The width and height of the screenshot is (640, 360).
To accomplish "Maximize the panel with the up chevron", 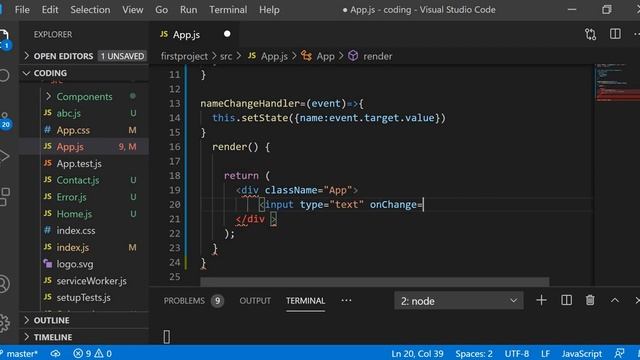I will coord(615,300).
